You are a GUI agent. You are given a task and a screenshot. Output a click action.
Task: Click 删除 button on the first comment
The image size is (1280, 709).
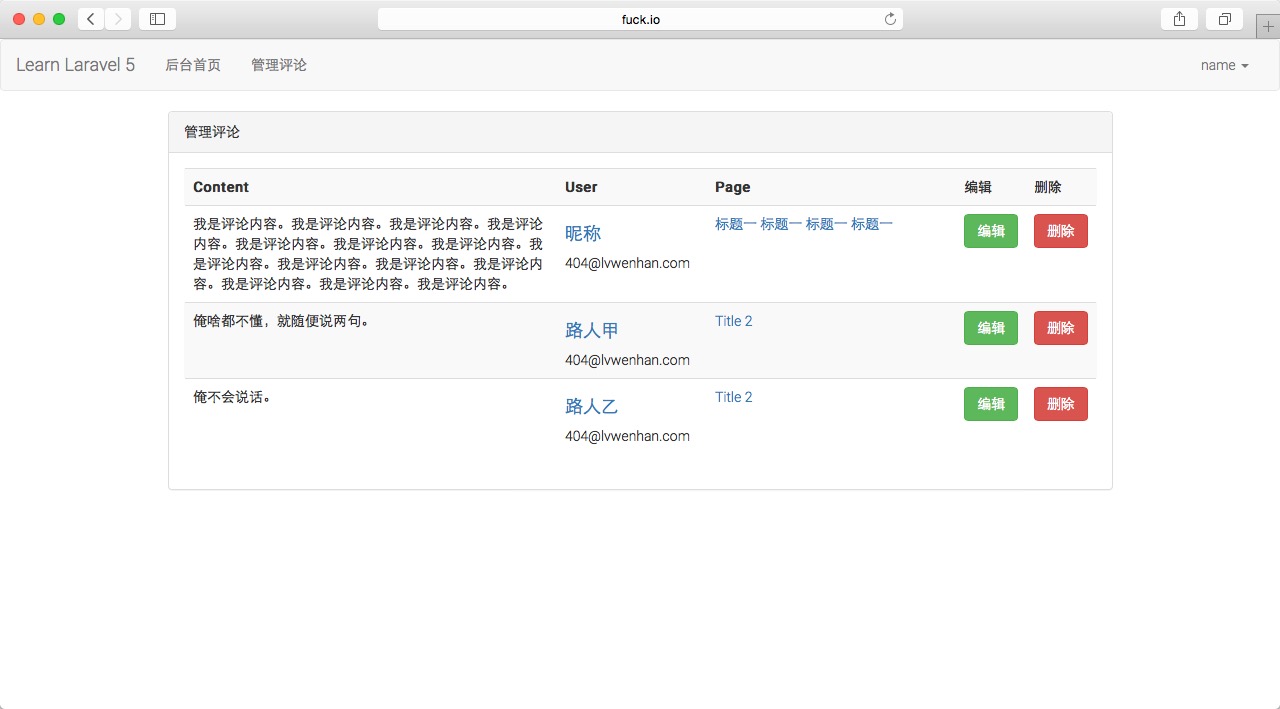(x=1060, y=231)
